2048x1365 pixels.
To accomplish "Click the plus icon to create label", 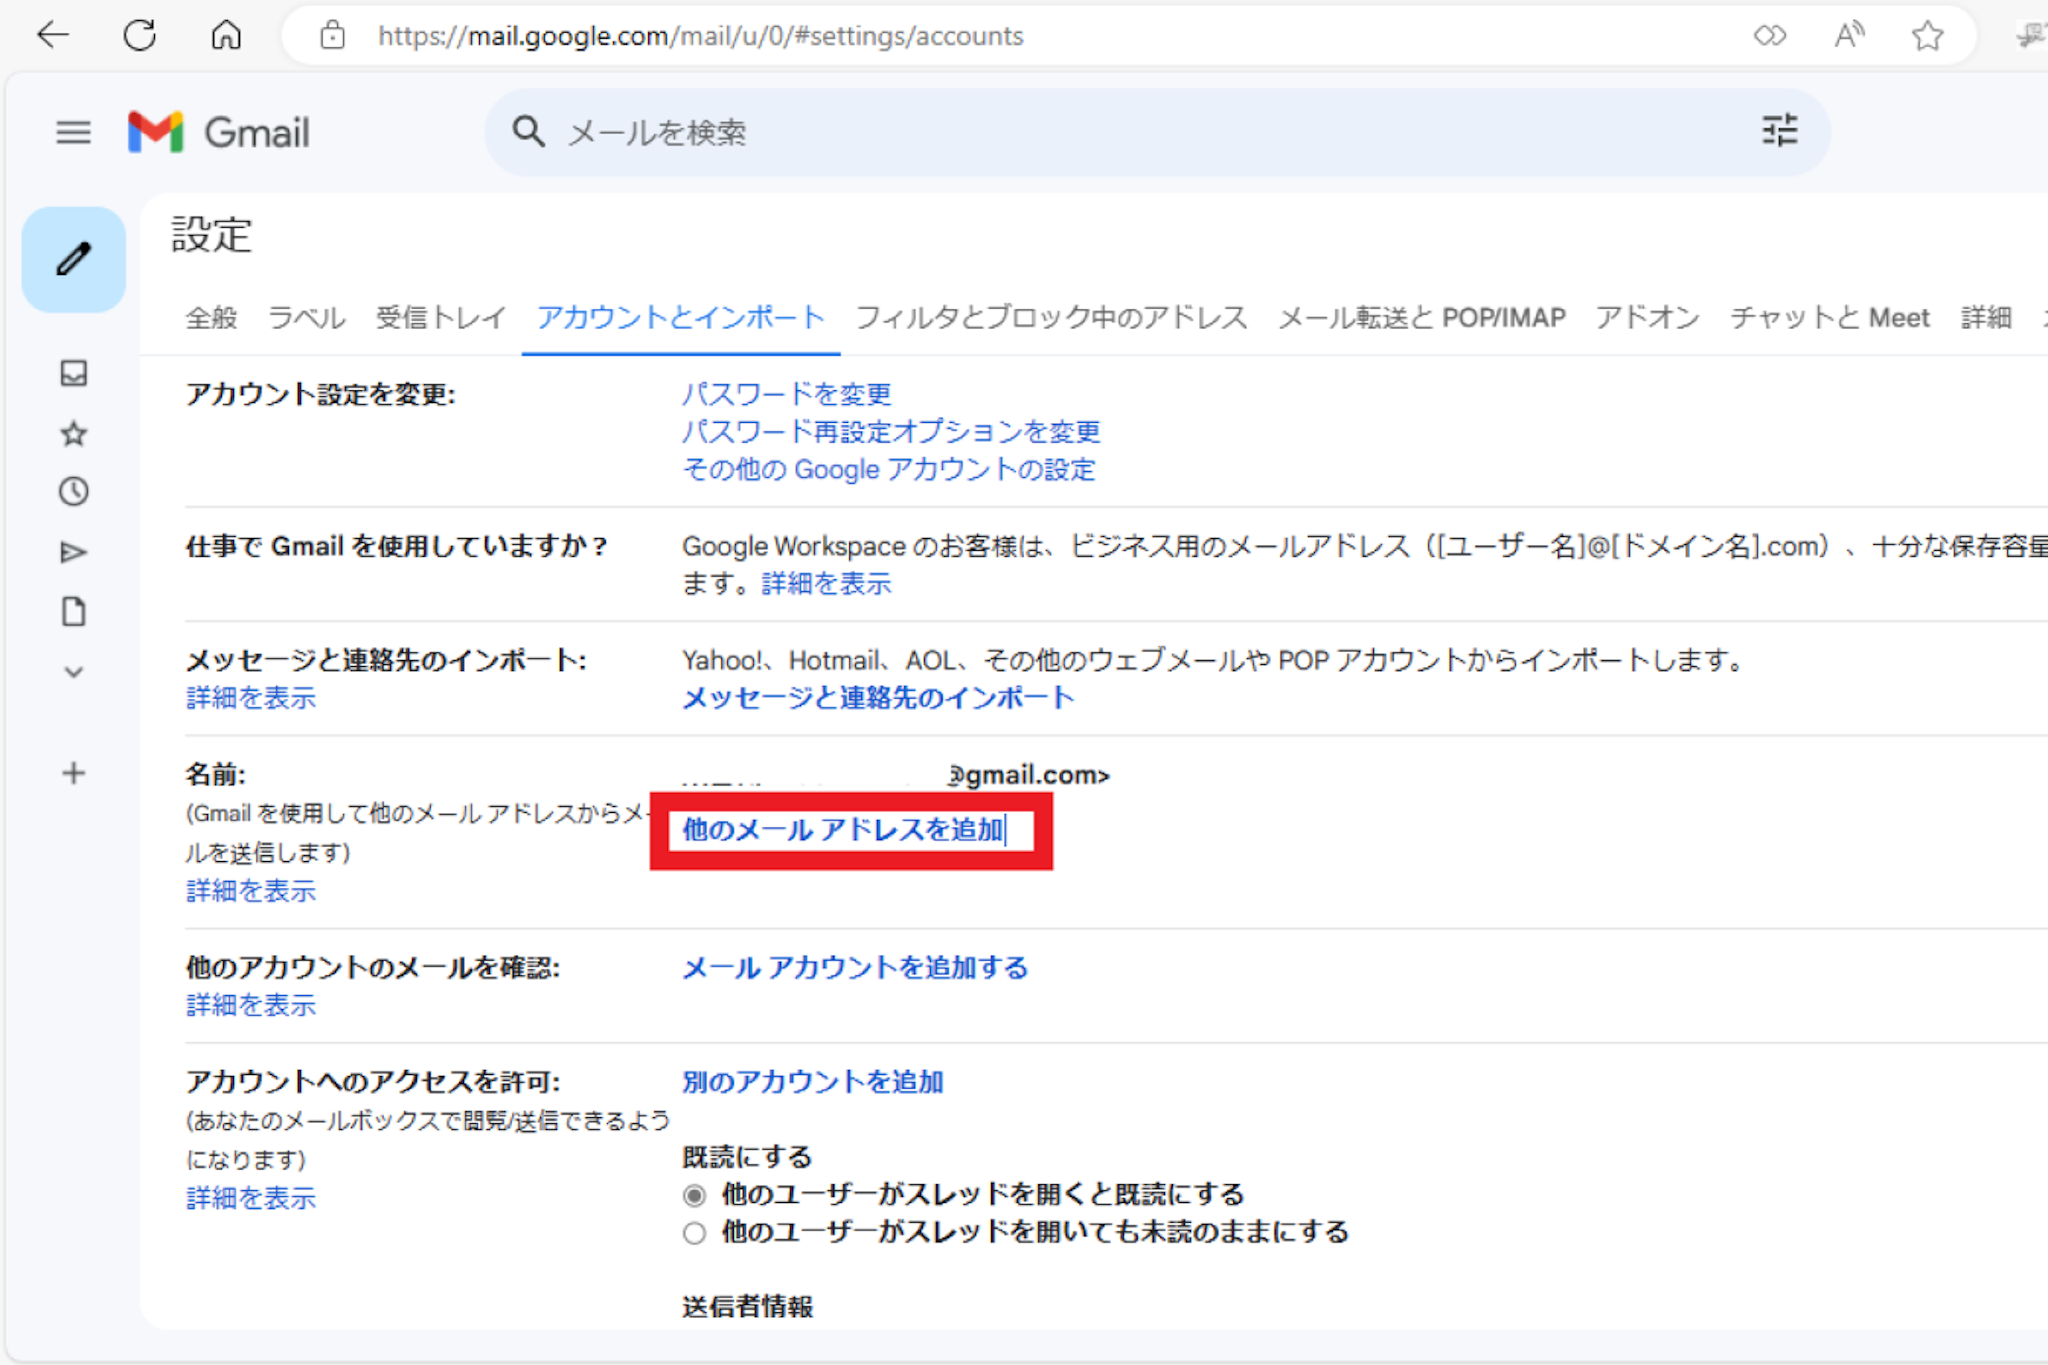I will [x=73, y=773].
